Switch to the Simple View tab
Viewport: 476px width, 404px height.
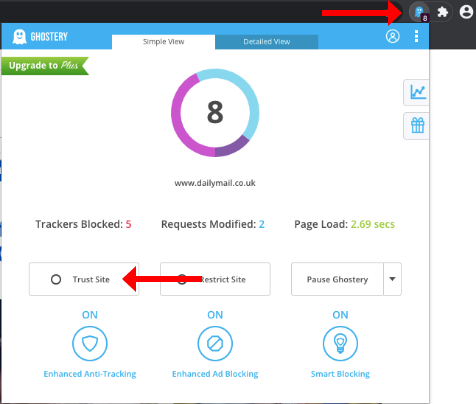tap(163, 42)
